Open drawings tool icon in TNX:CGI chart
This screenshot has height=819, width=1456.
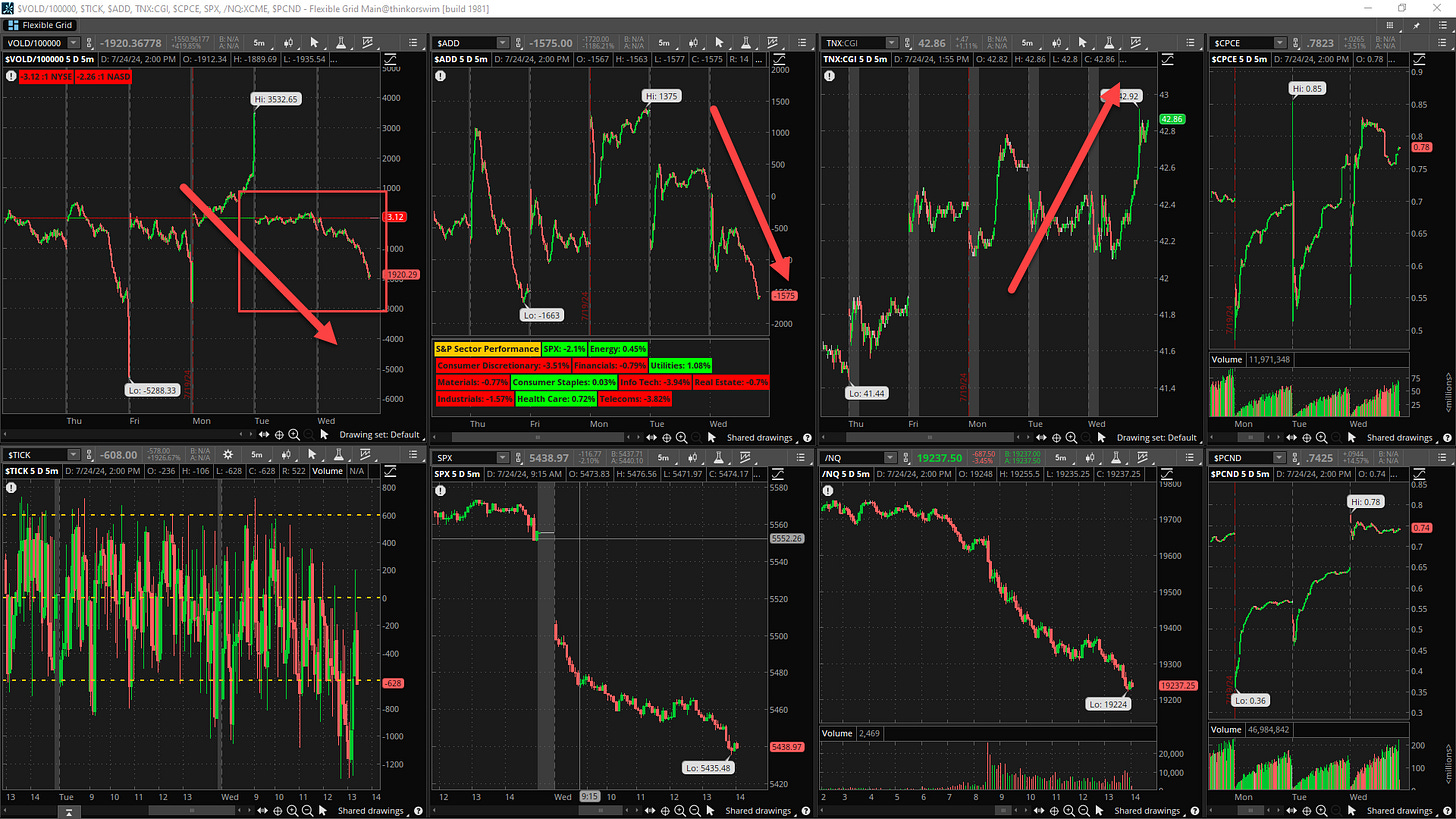click(x=1137, y=43)
